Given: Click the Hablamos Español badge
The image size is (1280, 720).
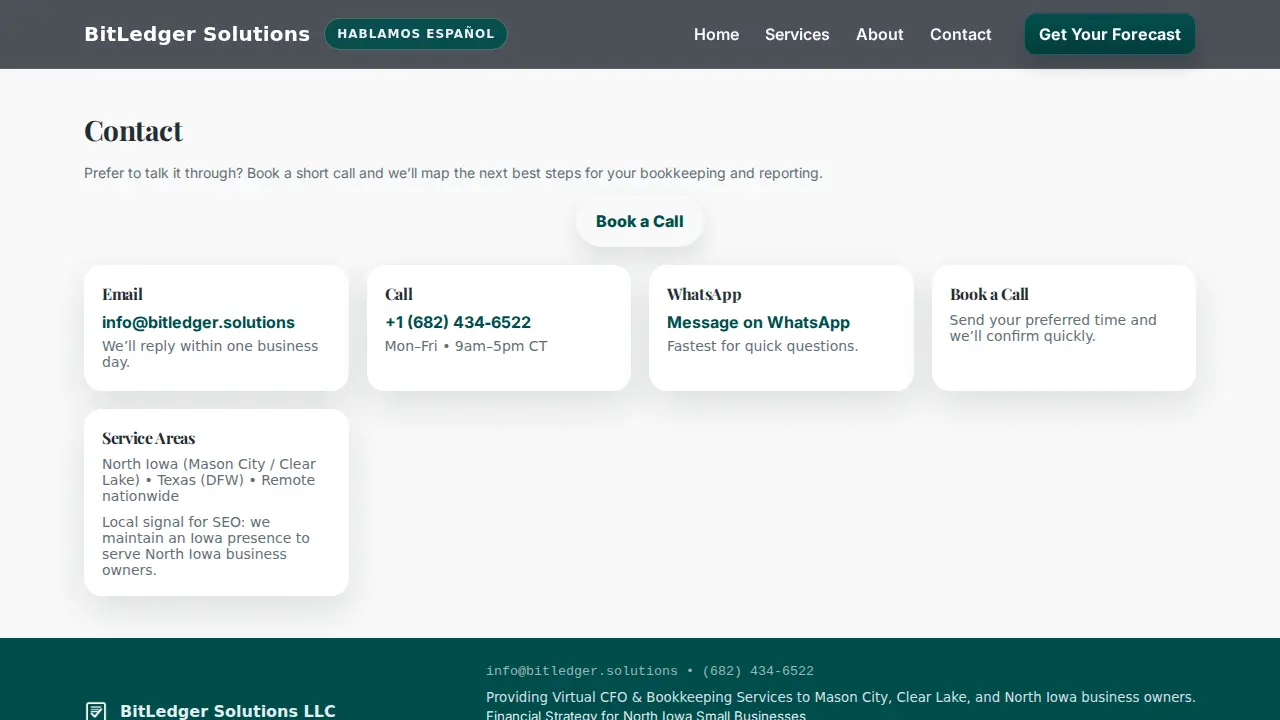Looking at the screenshot, I should point(416,34).
